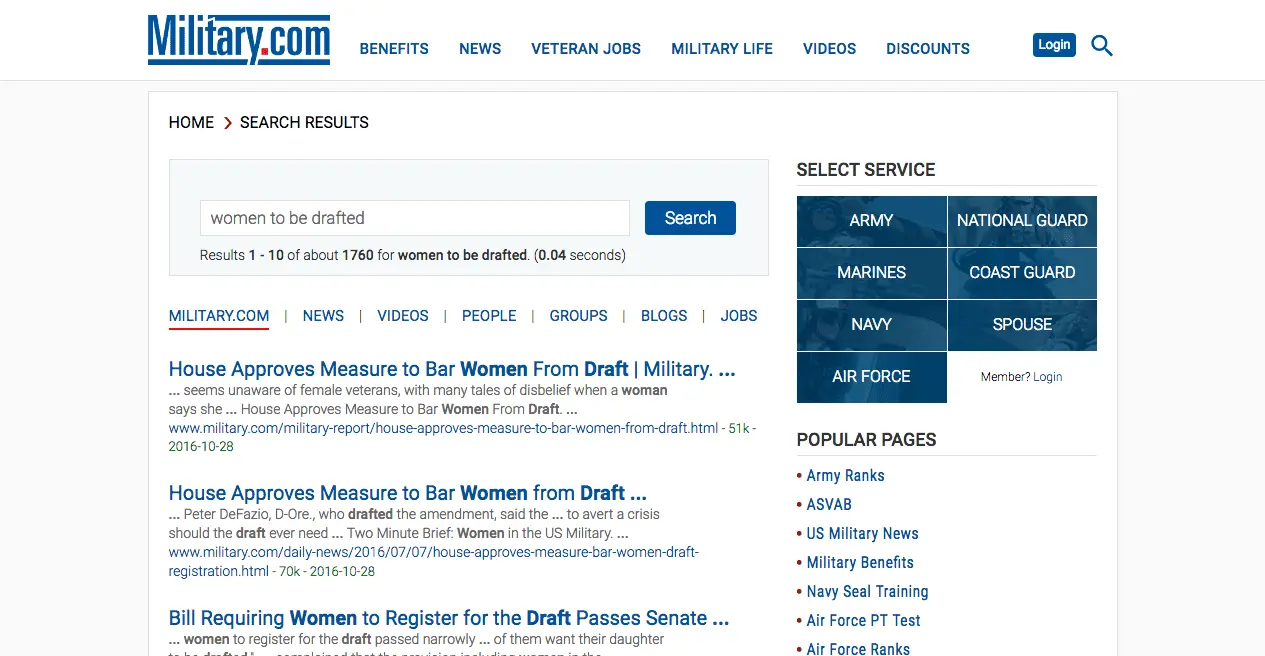Select the MILITARY.COM results tab
The height and width of the screenshot is (656, 1265).
[219, 316]
